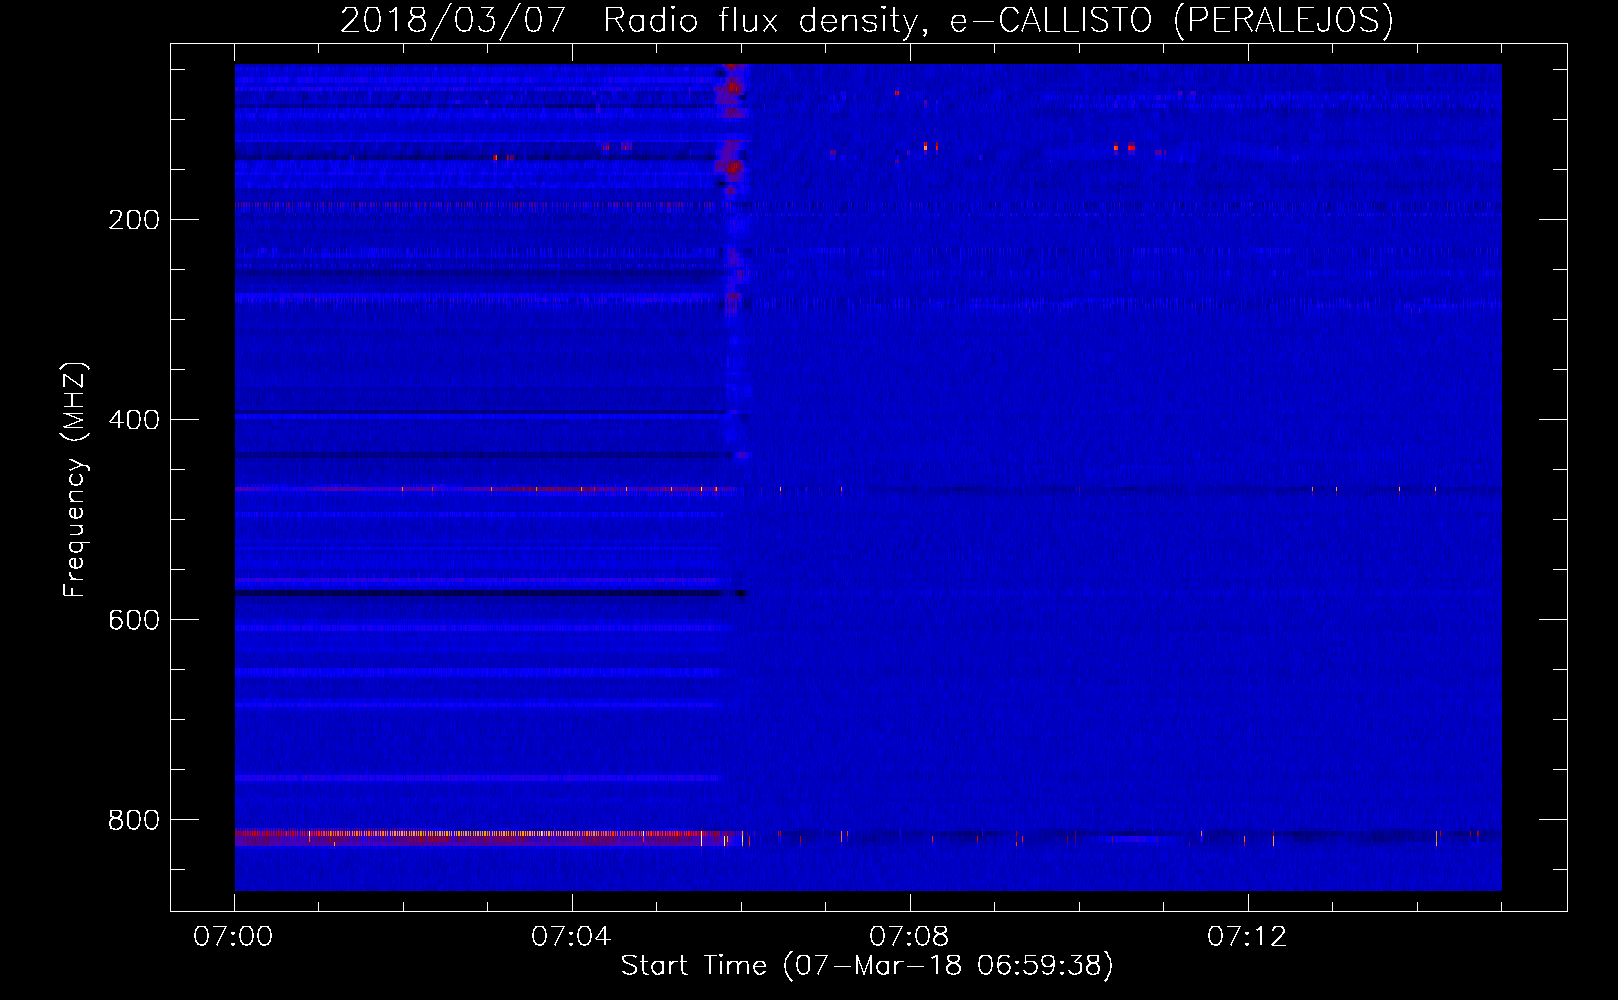This screenshot has height=1000, width=1618.
Task: Click the '07:04' time tick label
Action: click(572, 937)
